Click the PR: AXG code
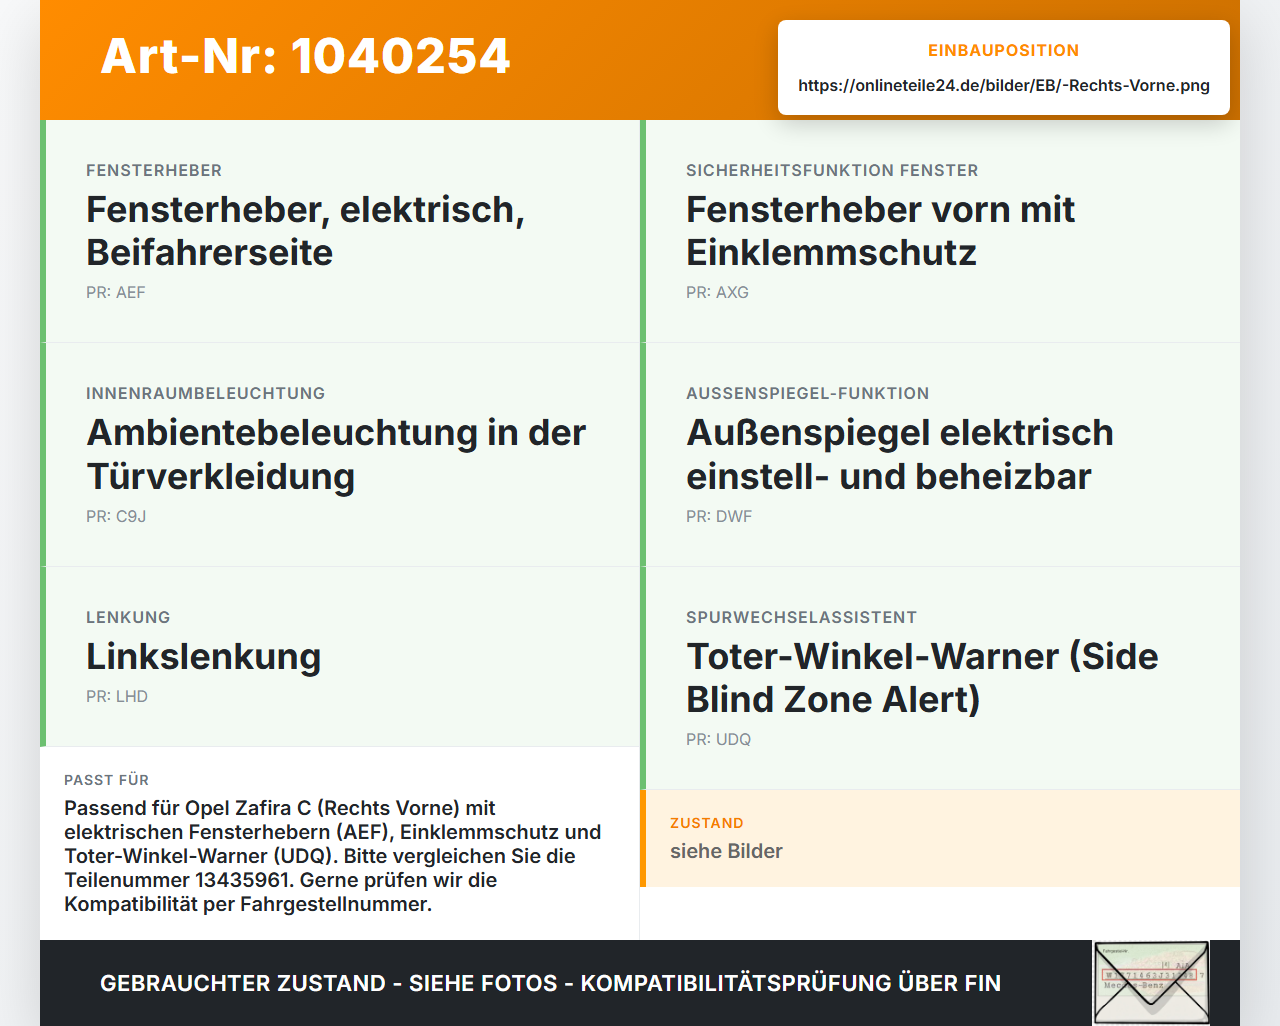Image resolution: width=1280 pixels, height=1026 pixels. click(717, 292)
